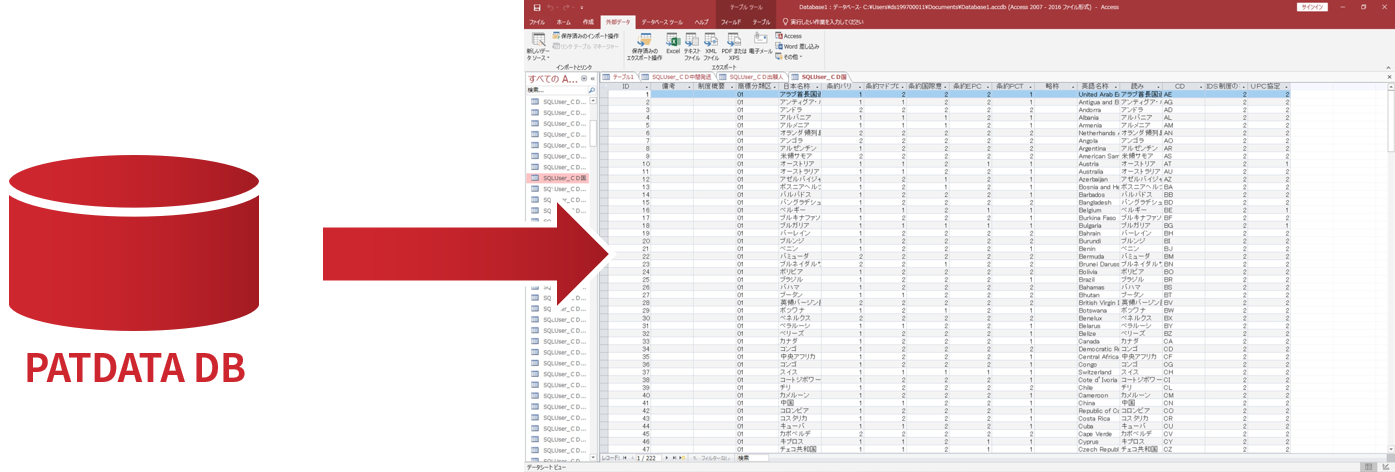Click the キューバ cell in 日本名称 column
Screen dimensions: 1395x472
pyautogui.click(x=800, y=426)
